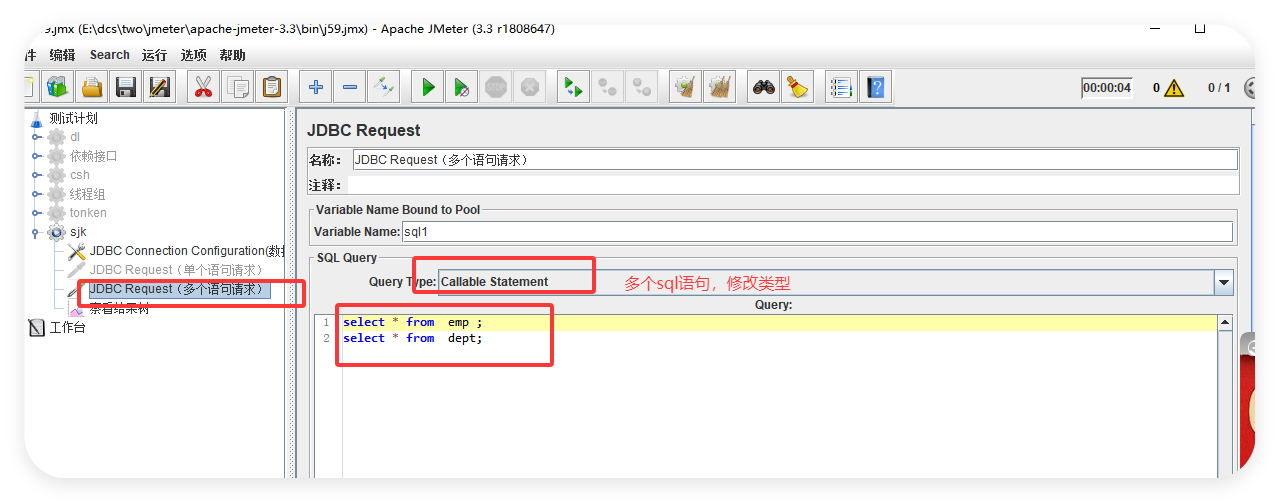Image resolution: width=1279 pixels, height=502 pixels.
Task: Click the remote shutdown all icon
Action: pos(641,87)
